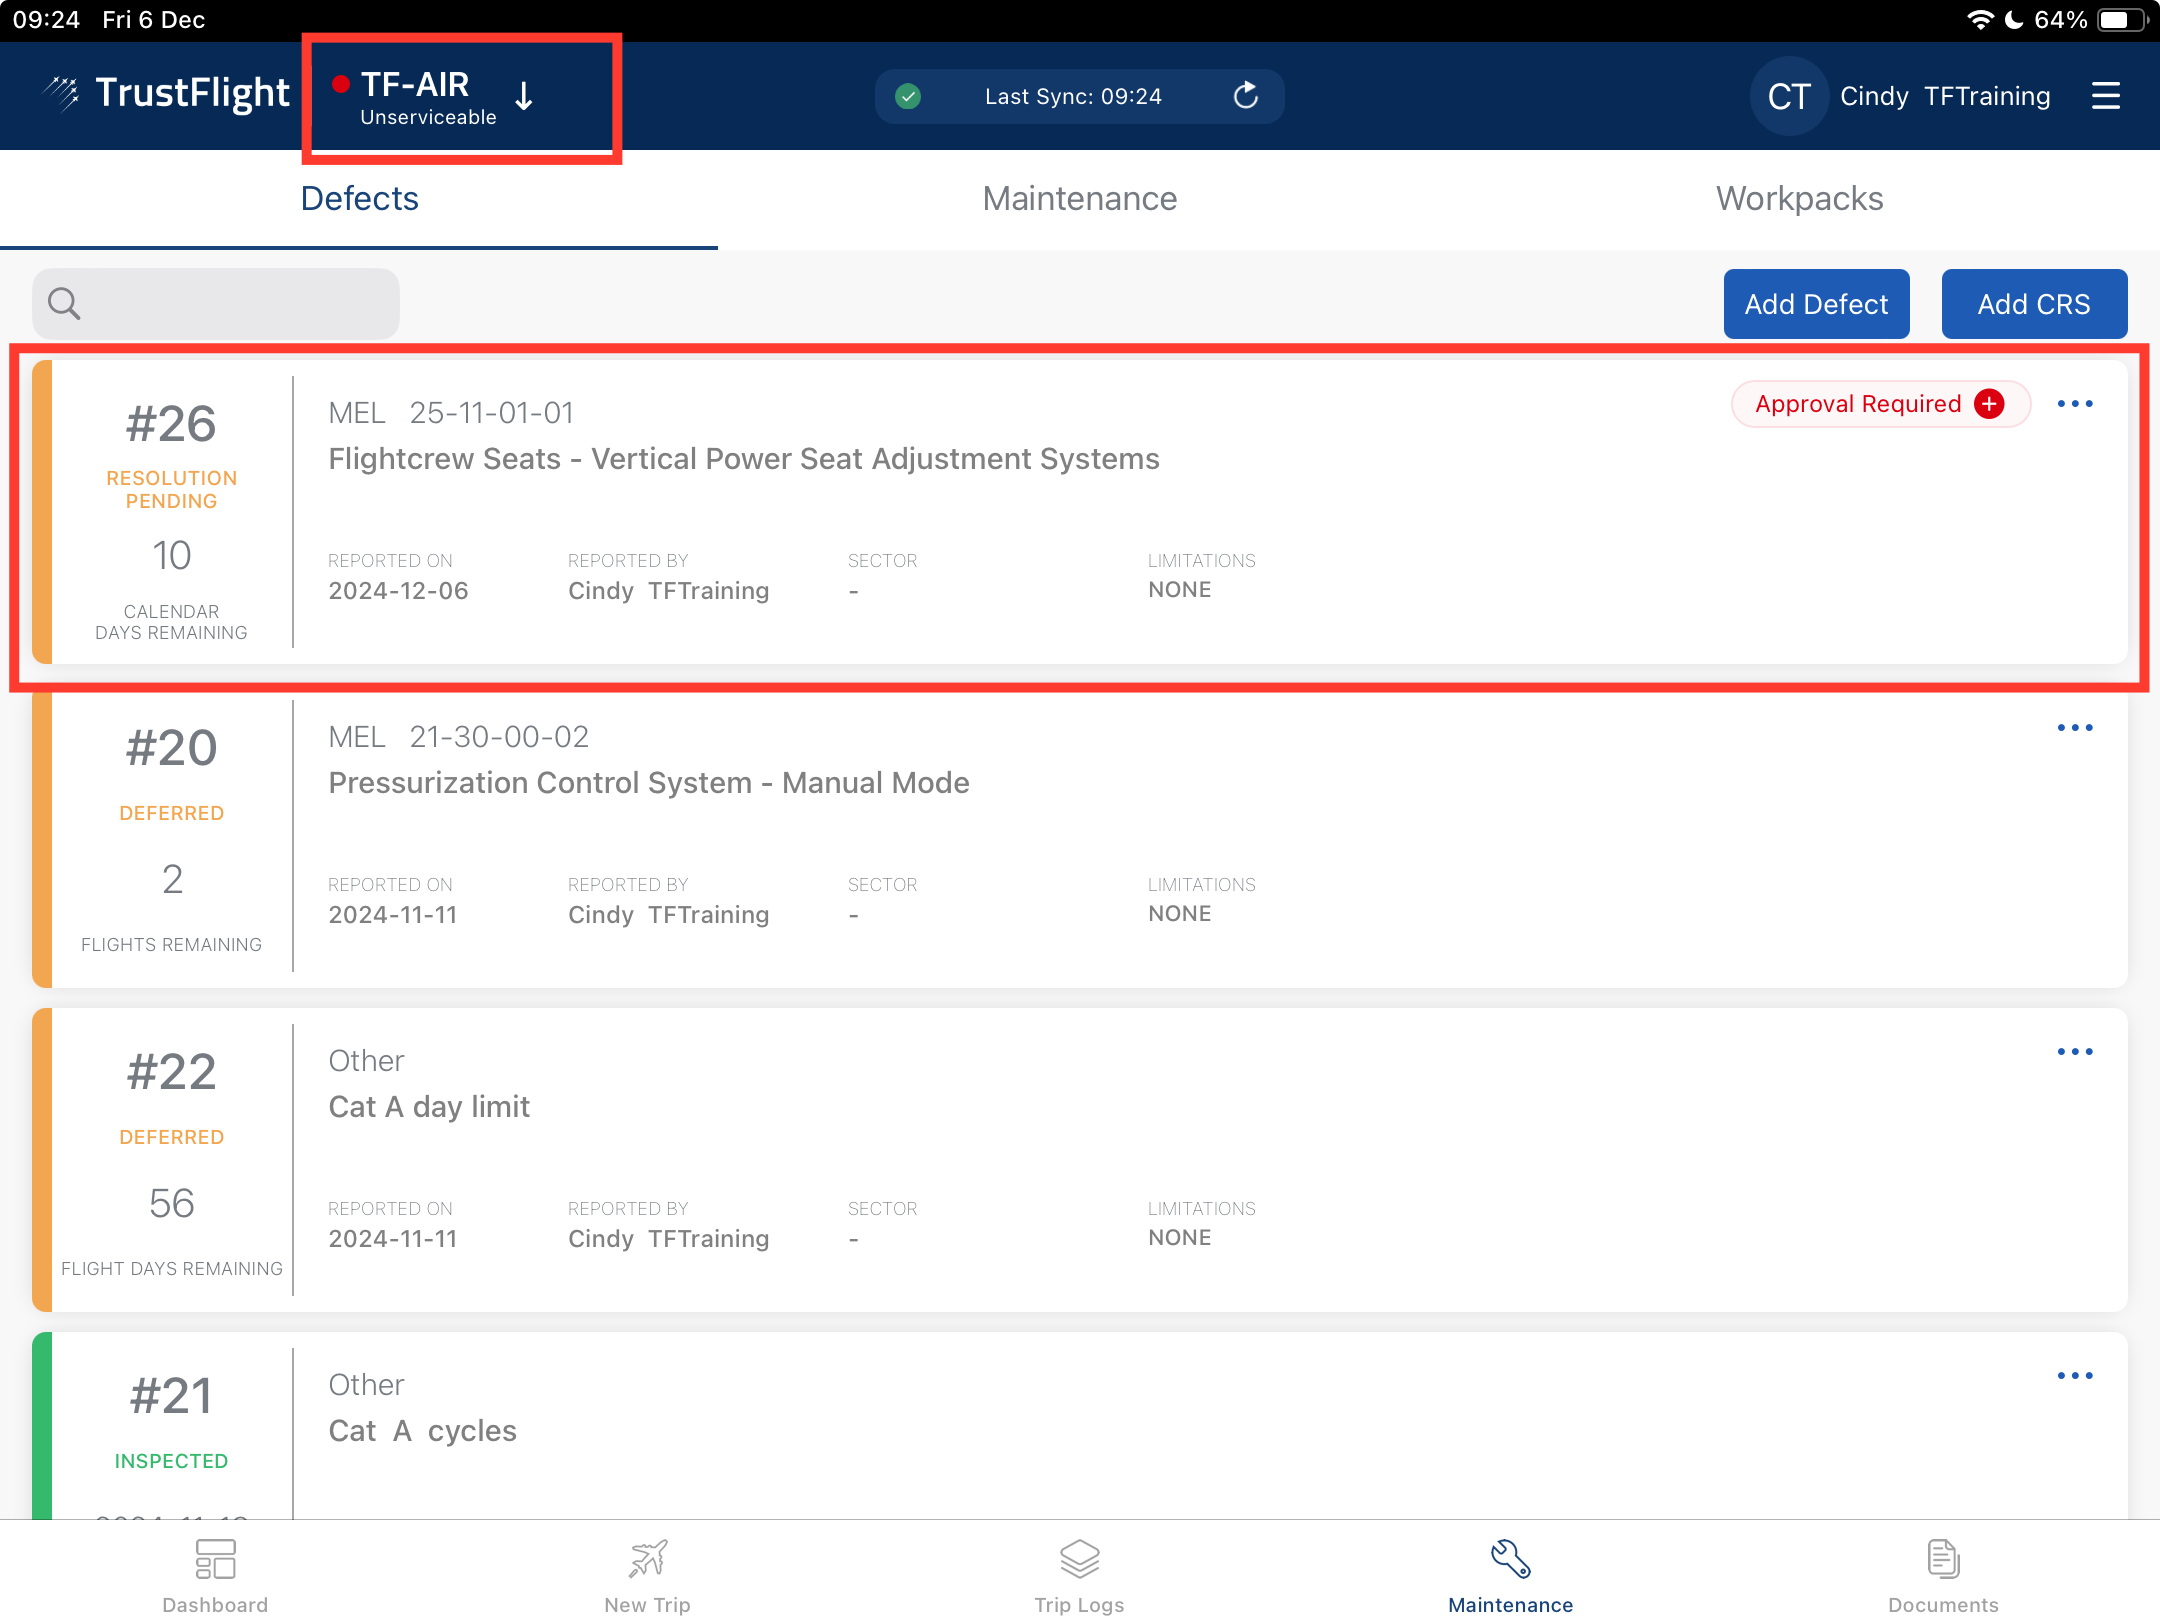Tap the INSPECTED status label
Viewport: 2160px width, 1620px height.
point(171,1461)
